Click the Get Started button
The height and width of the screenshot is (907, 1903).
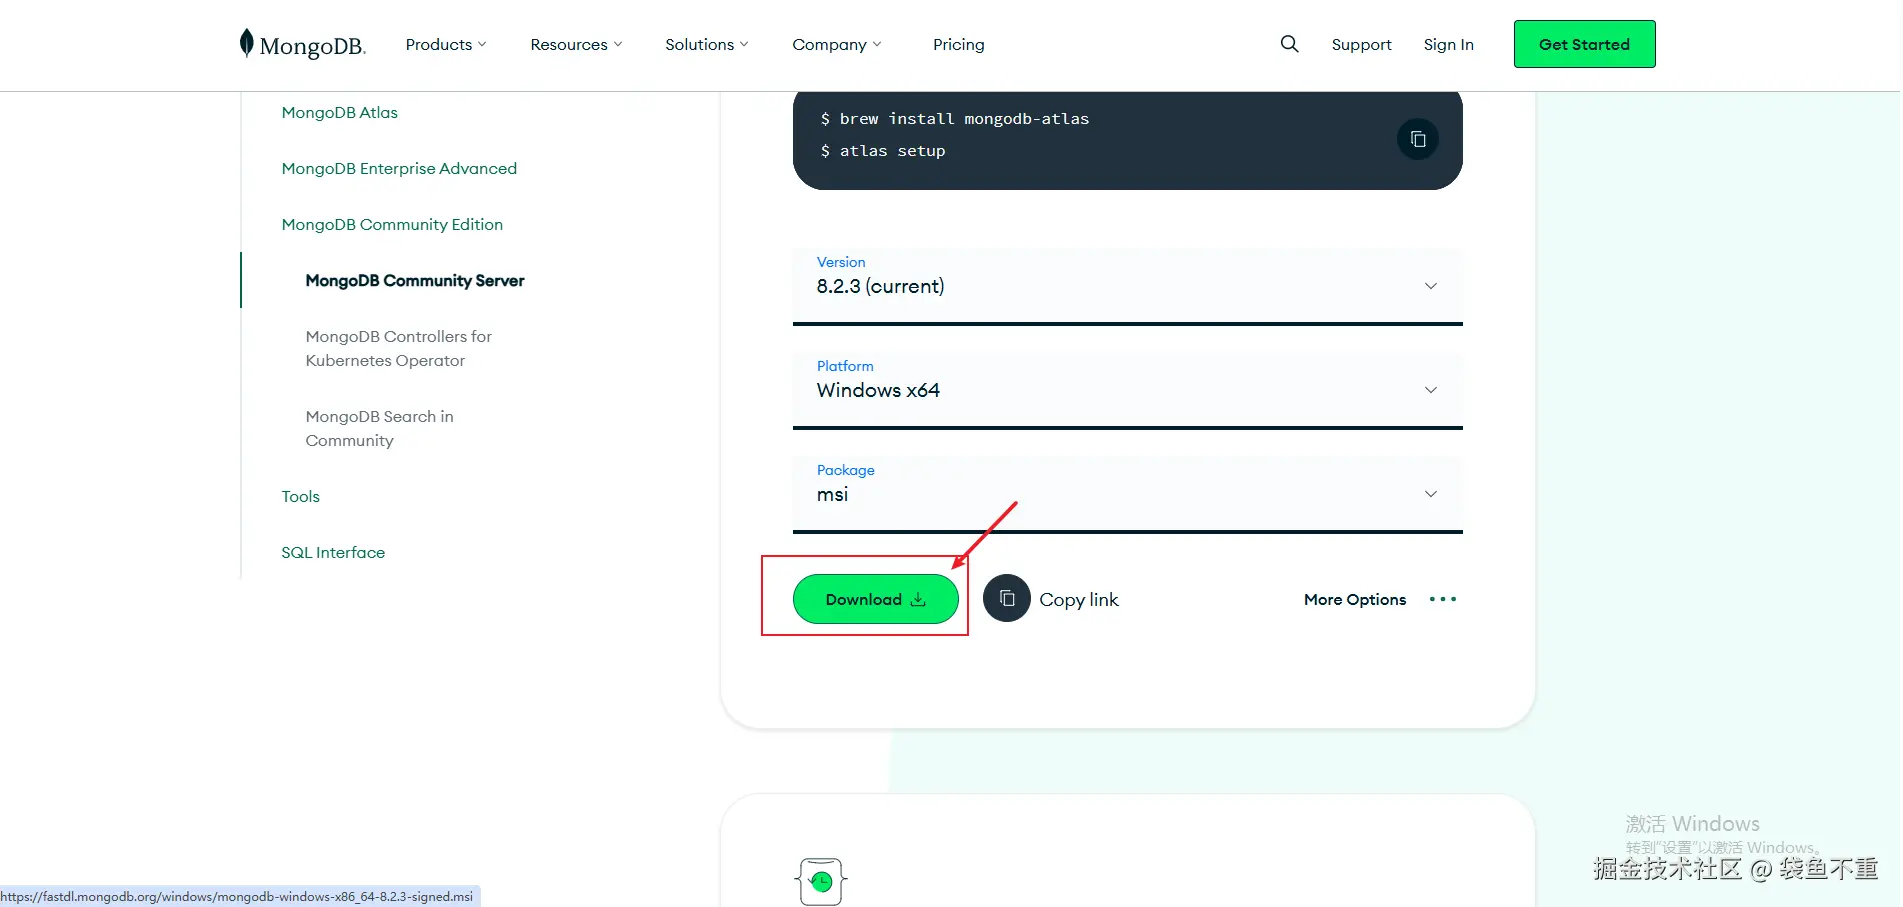tap(1584, 44)
